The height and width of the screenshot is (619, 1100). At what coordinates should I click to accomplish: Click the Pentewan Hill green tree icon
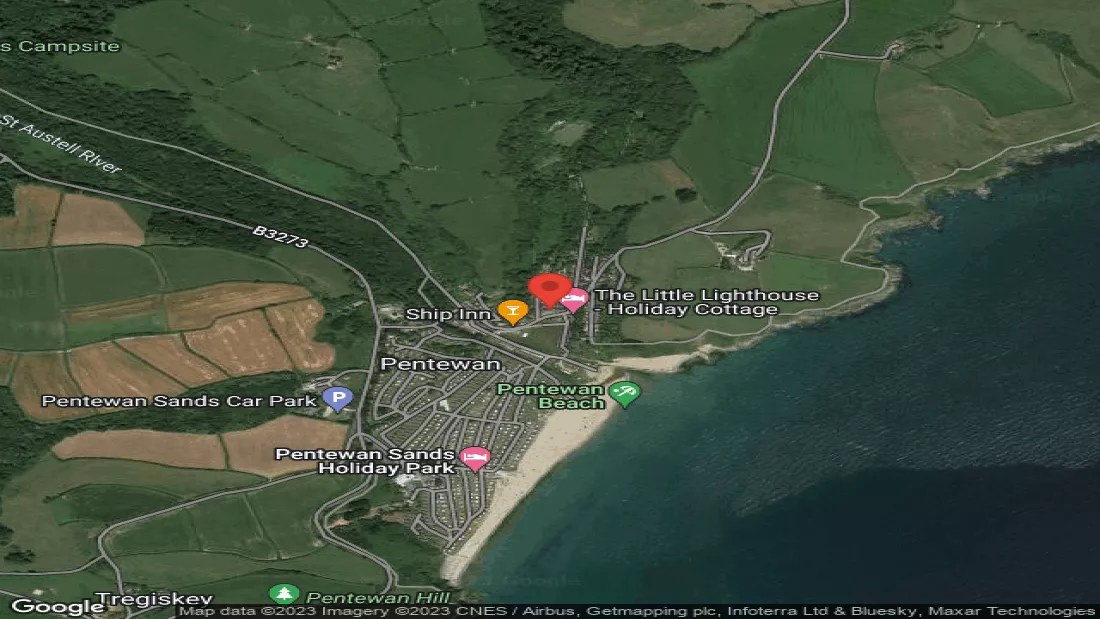tap(285, 595)
